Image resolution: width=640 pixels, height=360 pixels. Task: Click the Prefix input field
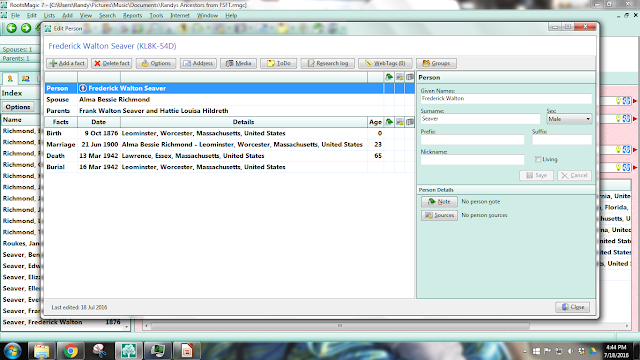[472, 140]
